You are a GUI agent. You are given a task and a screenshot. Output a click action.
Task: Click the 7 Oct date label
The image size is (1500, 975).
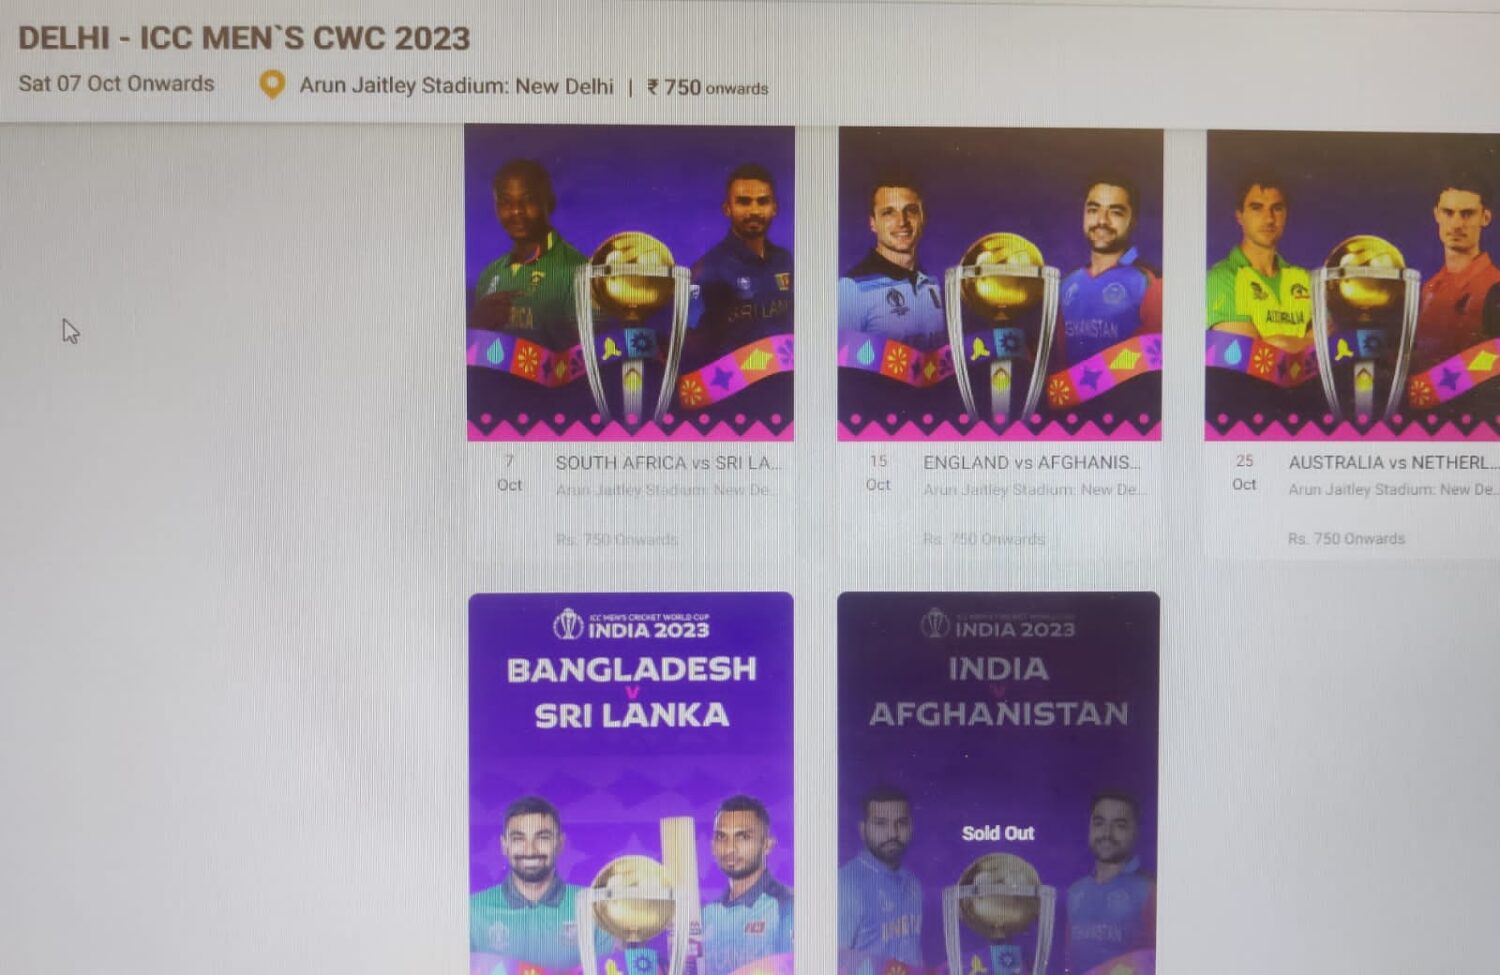(509, 473)
